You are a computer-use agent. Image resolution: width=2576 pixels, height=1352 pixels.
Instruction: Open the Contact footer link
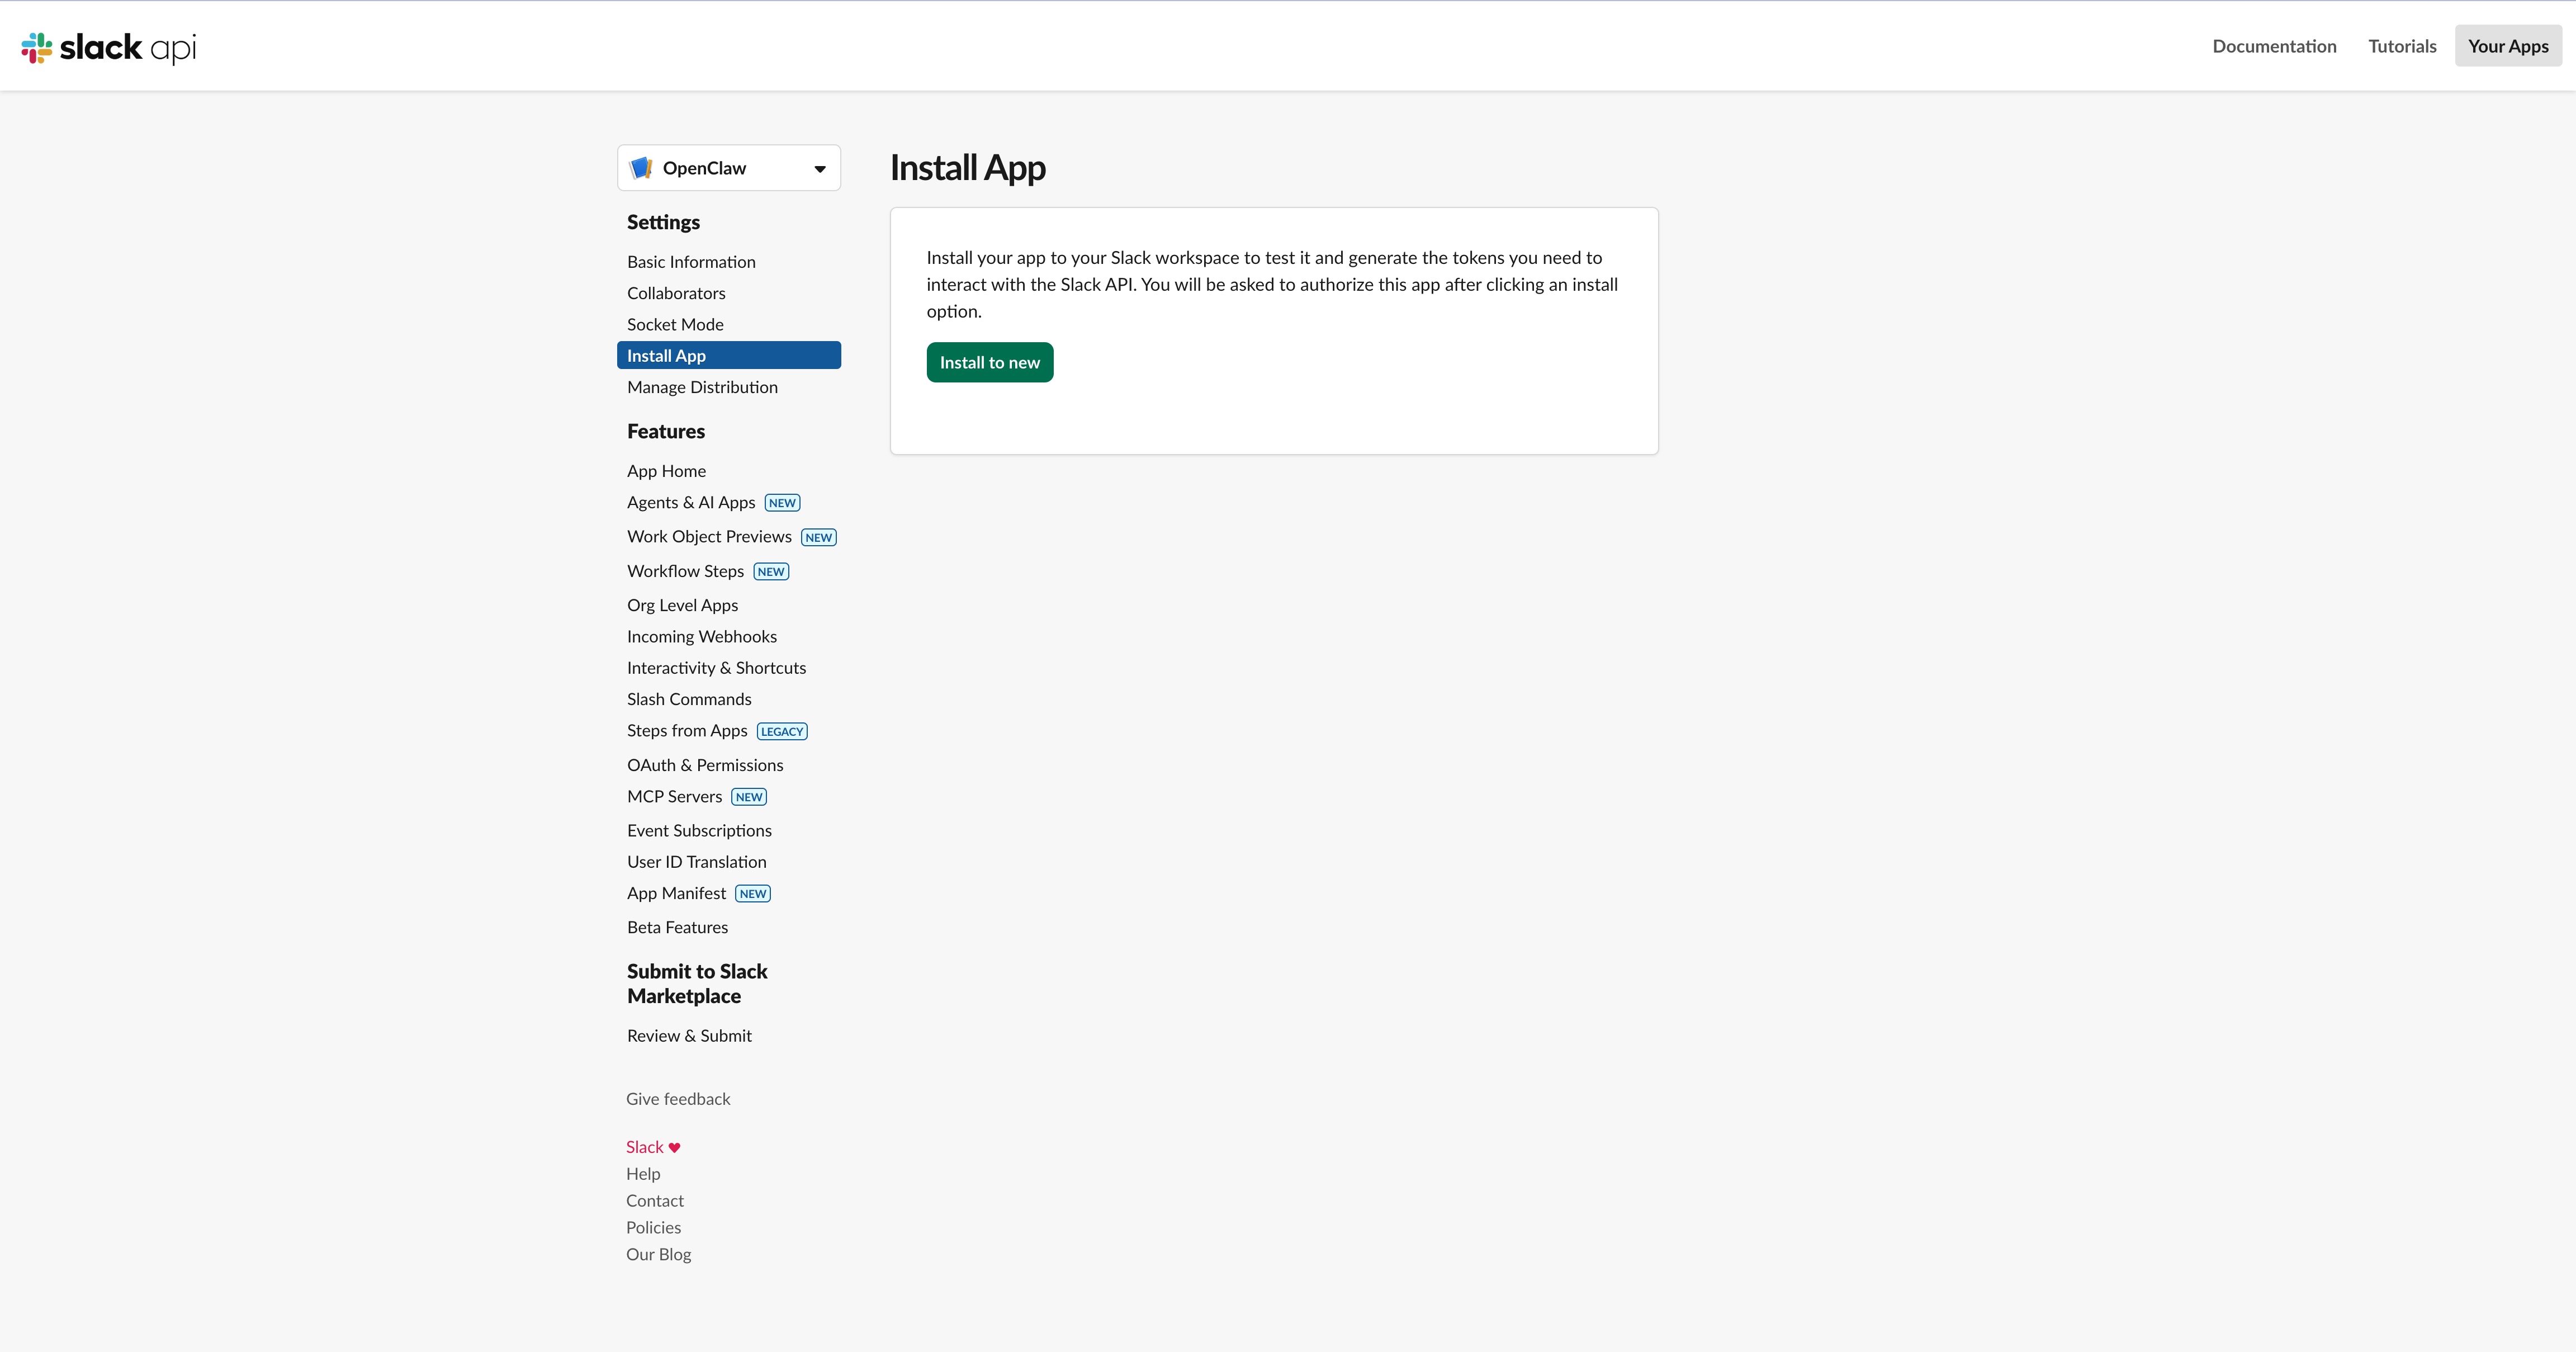[x=655, y=1201]
